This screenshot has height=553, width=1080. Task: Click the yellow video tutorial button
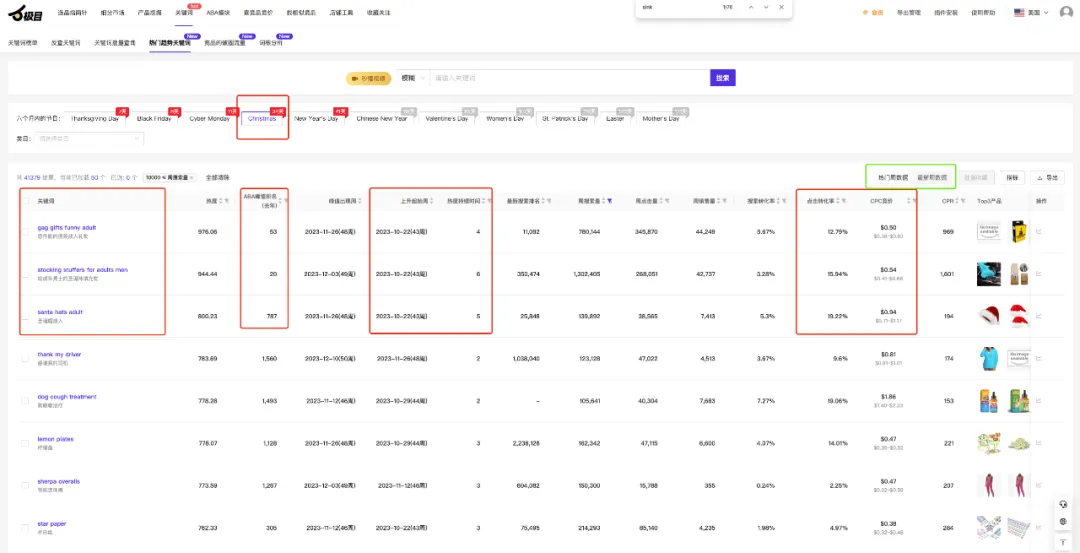tap(369, 78)
